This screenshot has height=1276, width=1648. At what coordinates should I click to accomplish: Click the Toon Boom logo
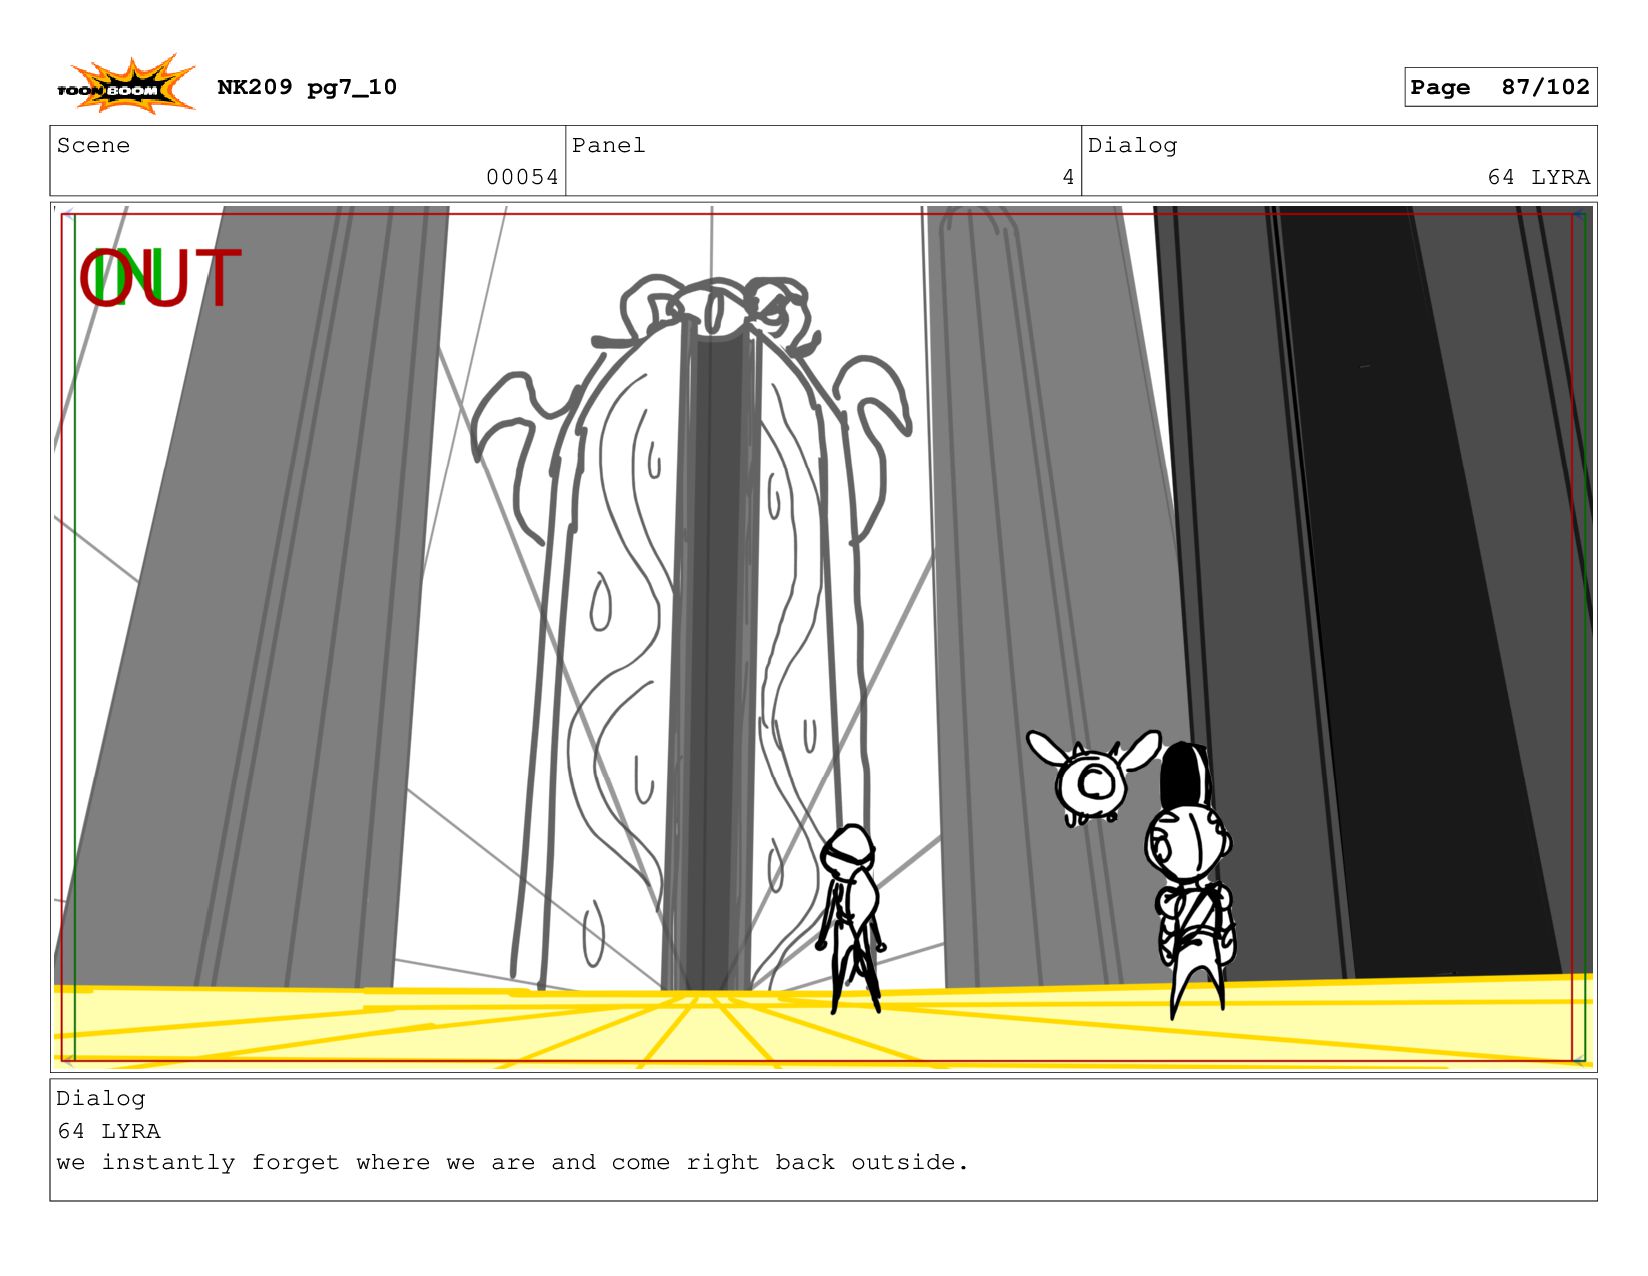(x=126, y=85)
